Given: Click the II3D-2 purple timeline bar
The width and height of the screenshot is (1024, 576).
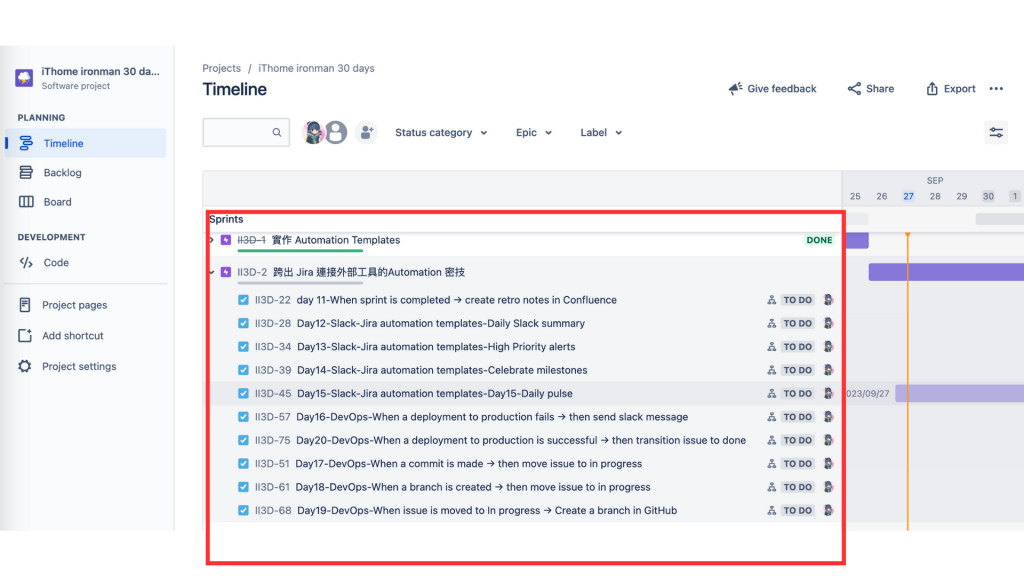Looking at the screenshot, I should [x=946, y=272].
